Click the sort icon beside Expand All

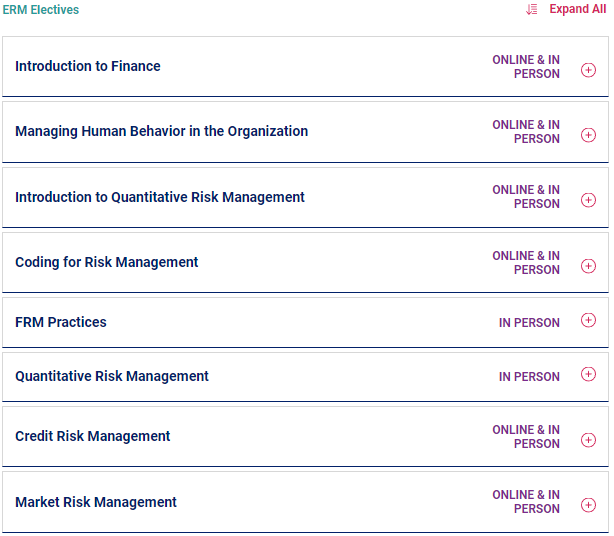532,9
